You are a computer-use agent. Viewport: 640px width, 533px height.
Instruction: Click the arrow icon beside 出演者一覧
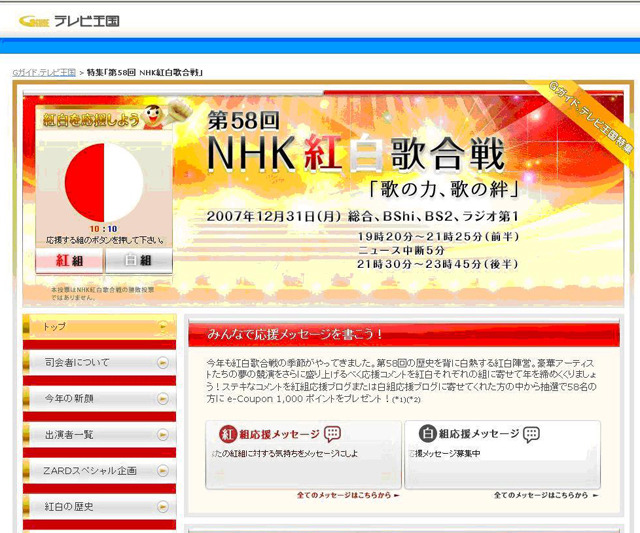pos(163,435)
